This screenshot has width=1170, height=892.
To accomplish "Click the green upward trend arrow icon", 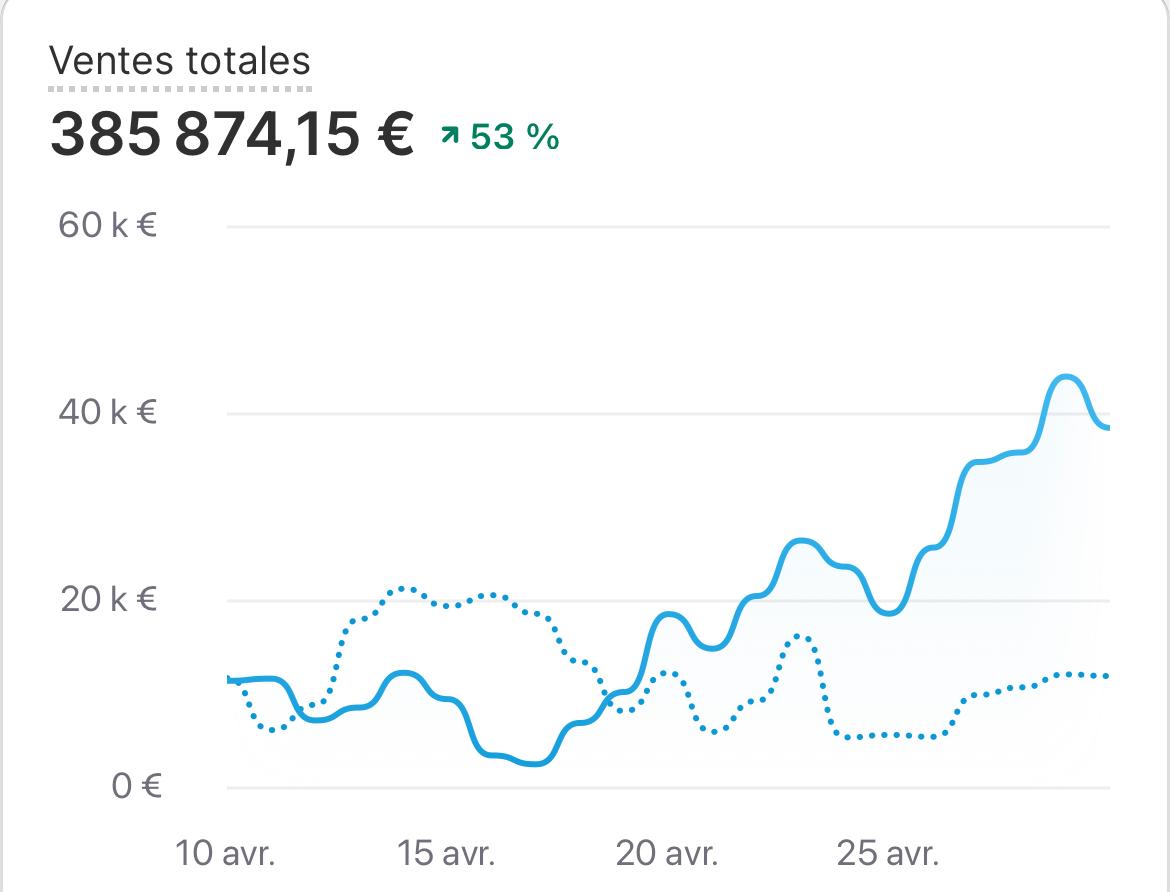I will [449, 136].
